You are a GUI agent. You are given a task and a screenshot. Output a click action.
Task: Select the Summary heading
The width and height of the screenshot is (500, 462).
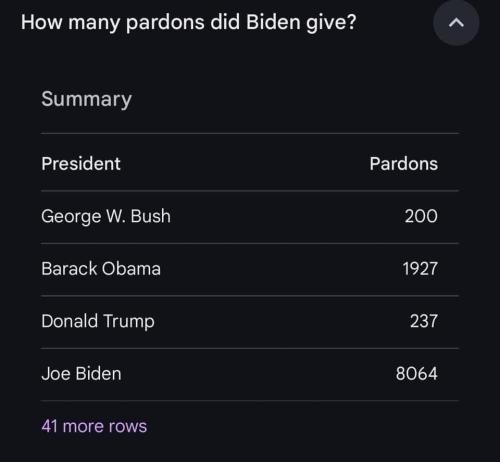point(86,99)
